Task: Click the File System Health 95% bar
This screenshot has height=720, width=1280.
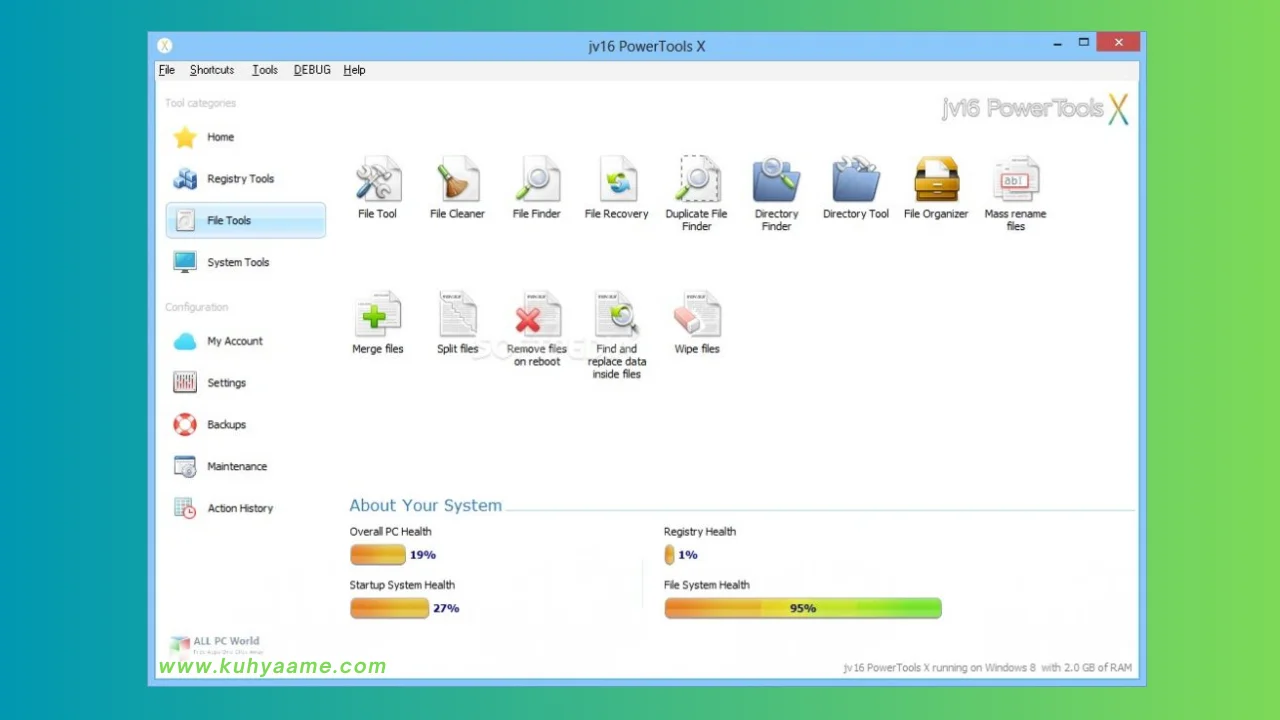Action: click(803, 608)
